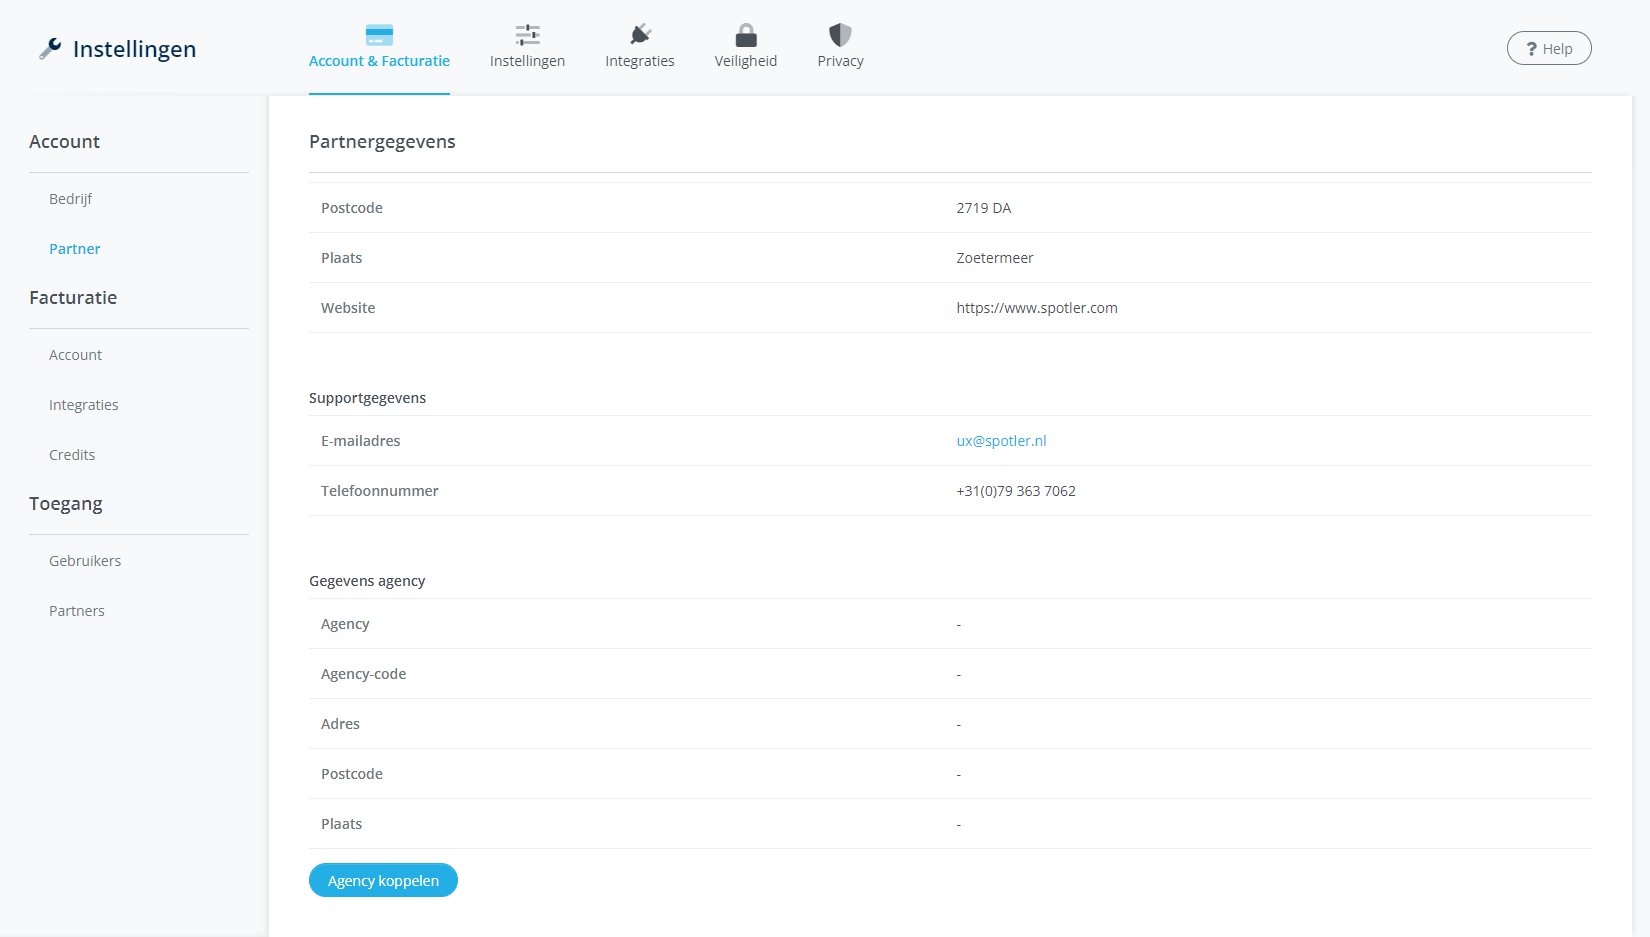Open the Help button
This screenshot has width=1650, height=937.
click(x=1549, y=48)
